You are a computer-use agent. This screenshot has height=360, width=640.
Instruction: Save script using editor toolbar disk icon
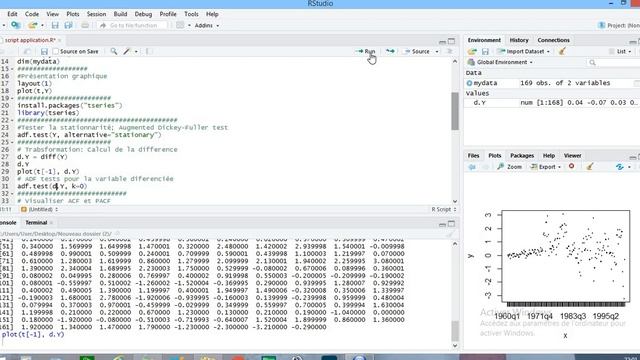pyautogui.click(x=44, y=51)
